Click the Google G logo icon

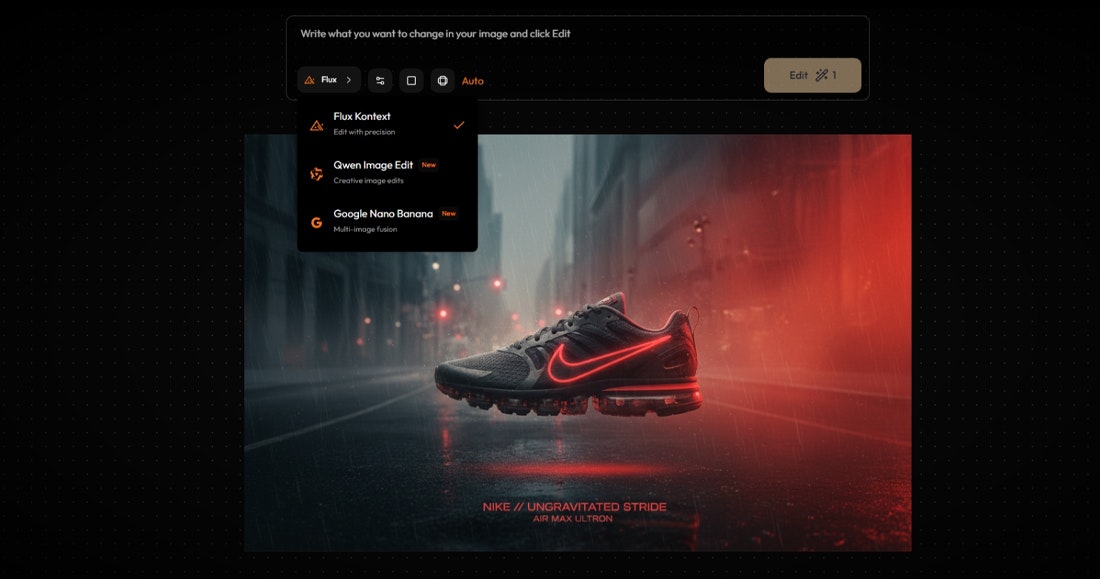coord(317,222)
